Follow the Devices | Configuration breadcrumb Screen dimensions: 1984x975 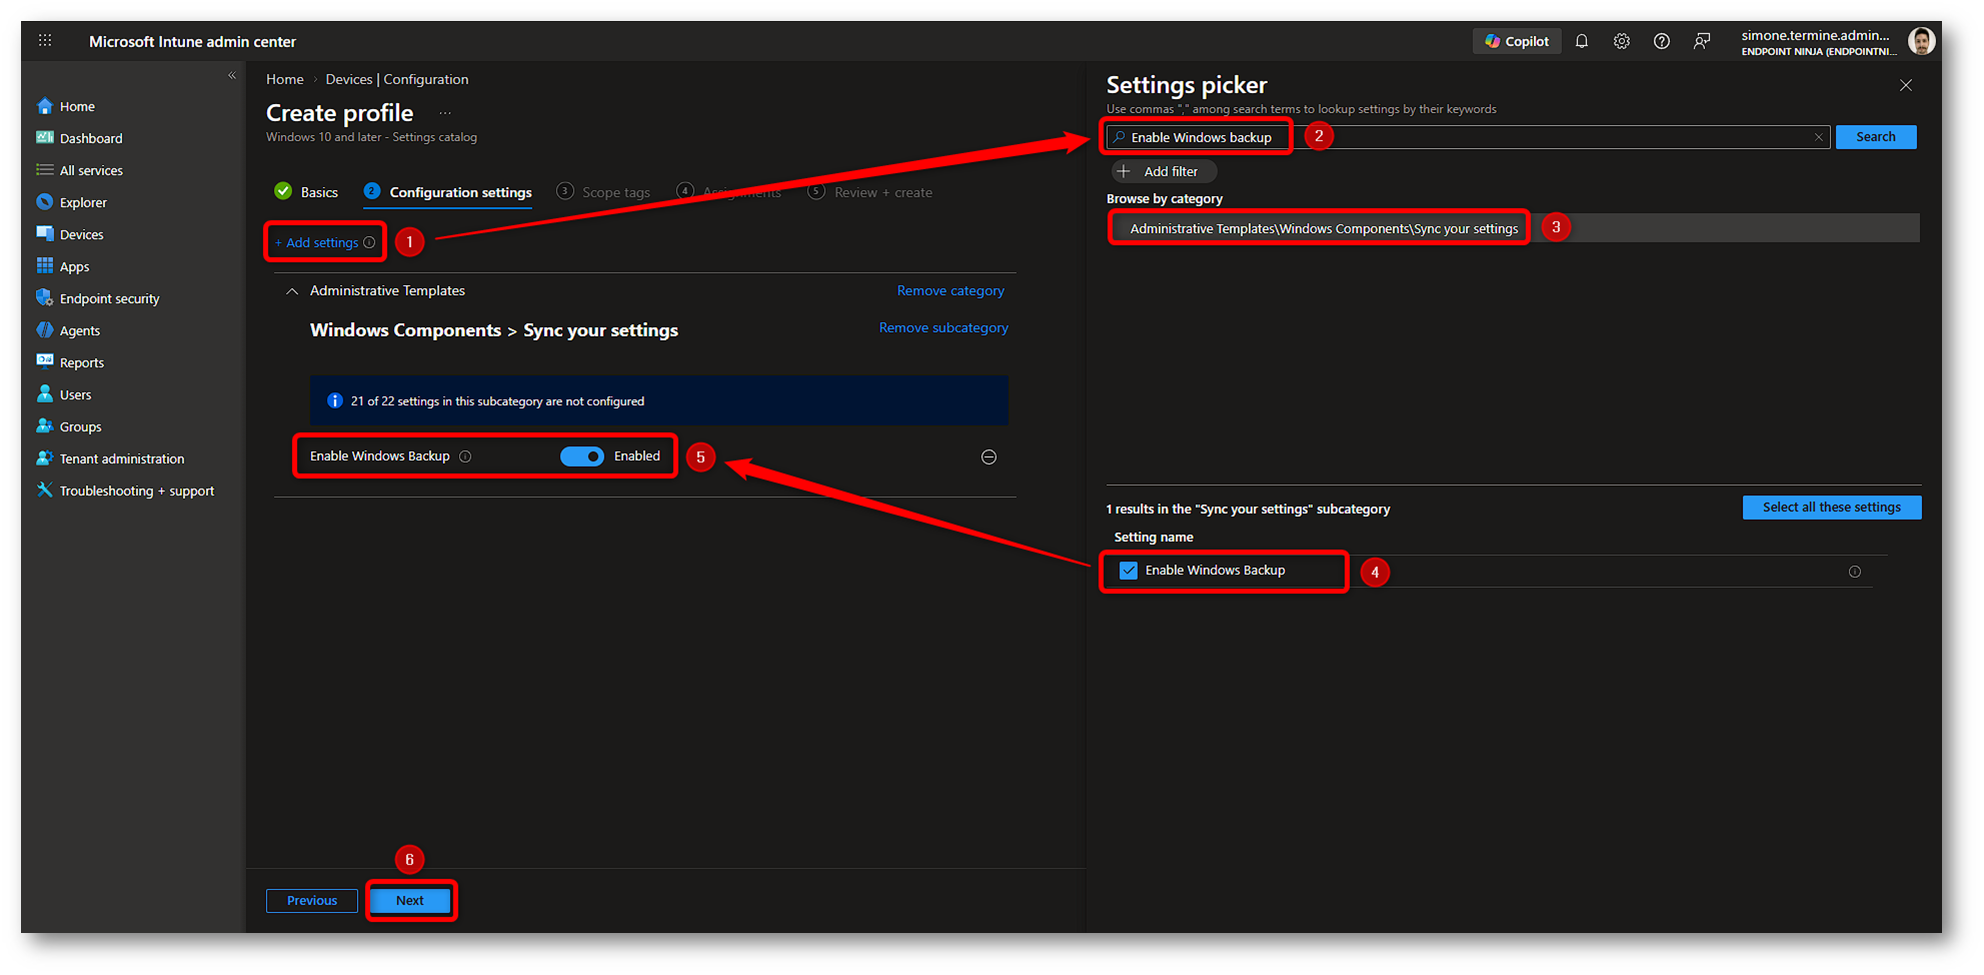click(397, 79)
